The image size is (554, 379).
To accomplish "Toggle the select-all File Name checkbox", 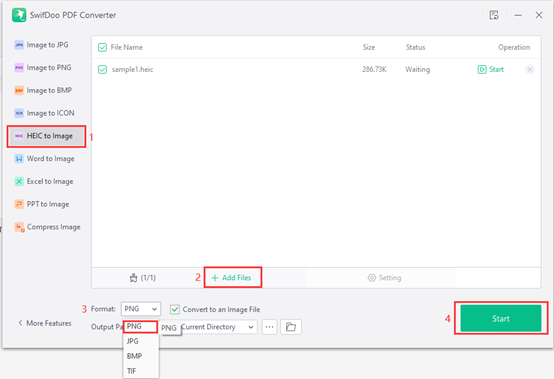I will pyautogui.click(x=102, y=47).
